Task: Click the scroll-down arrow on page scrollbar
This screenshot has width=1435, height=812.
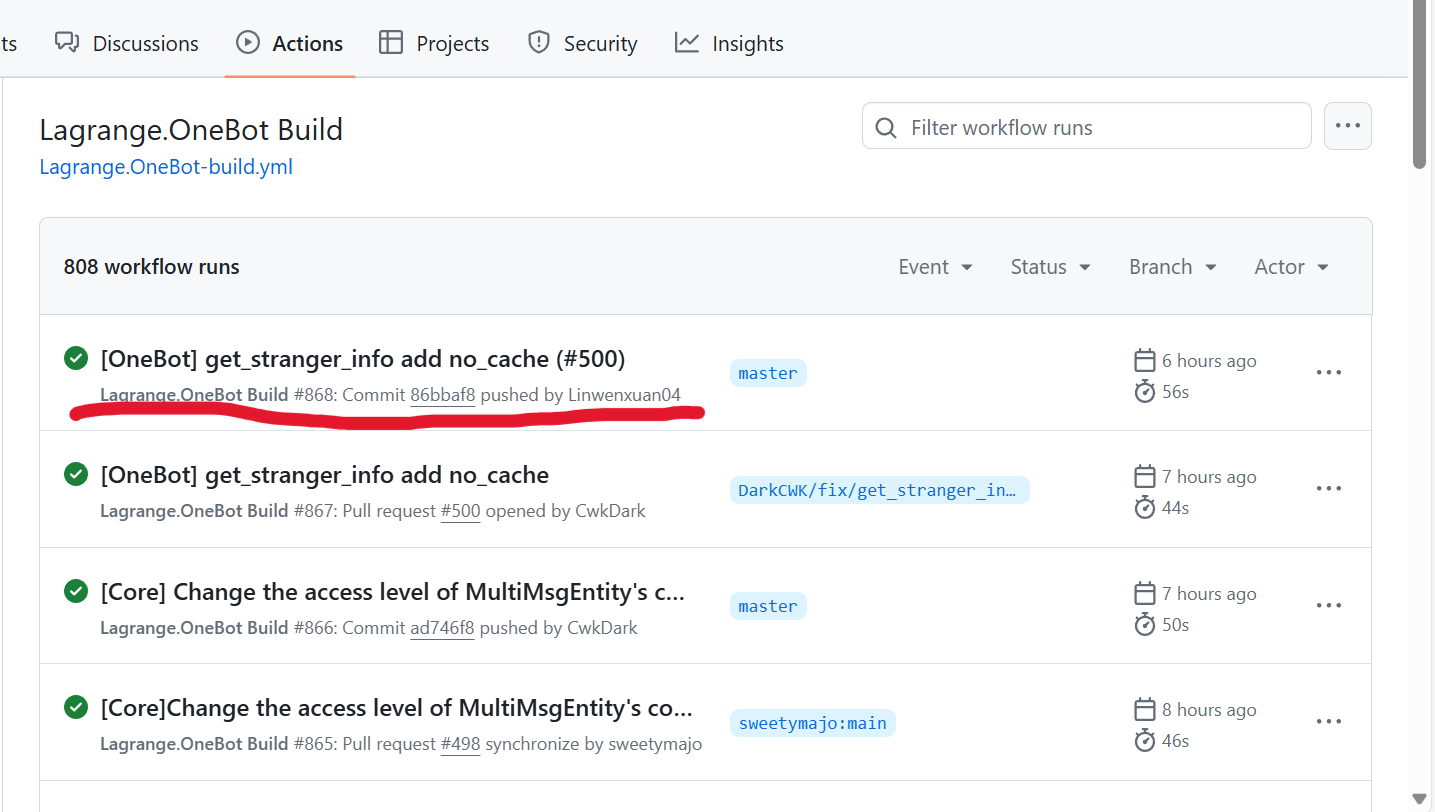Action: pos(1419,798)
